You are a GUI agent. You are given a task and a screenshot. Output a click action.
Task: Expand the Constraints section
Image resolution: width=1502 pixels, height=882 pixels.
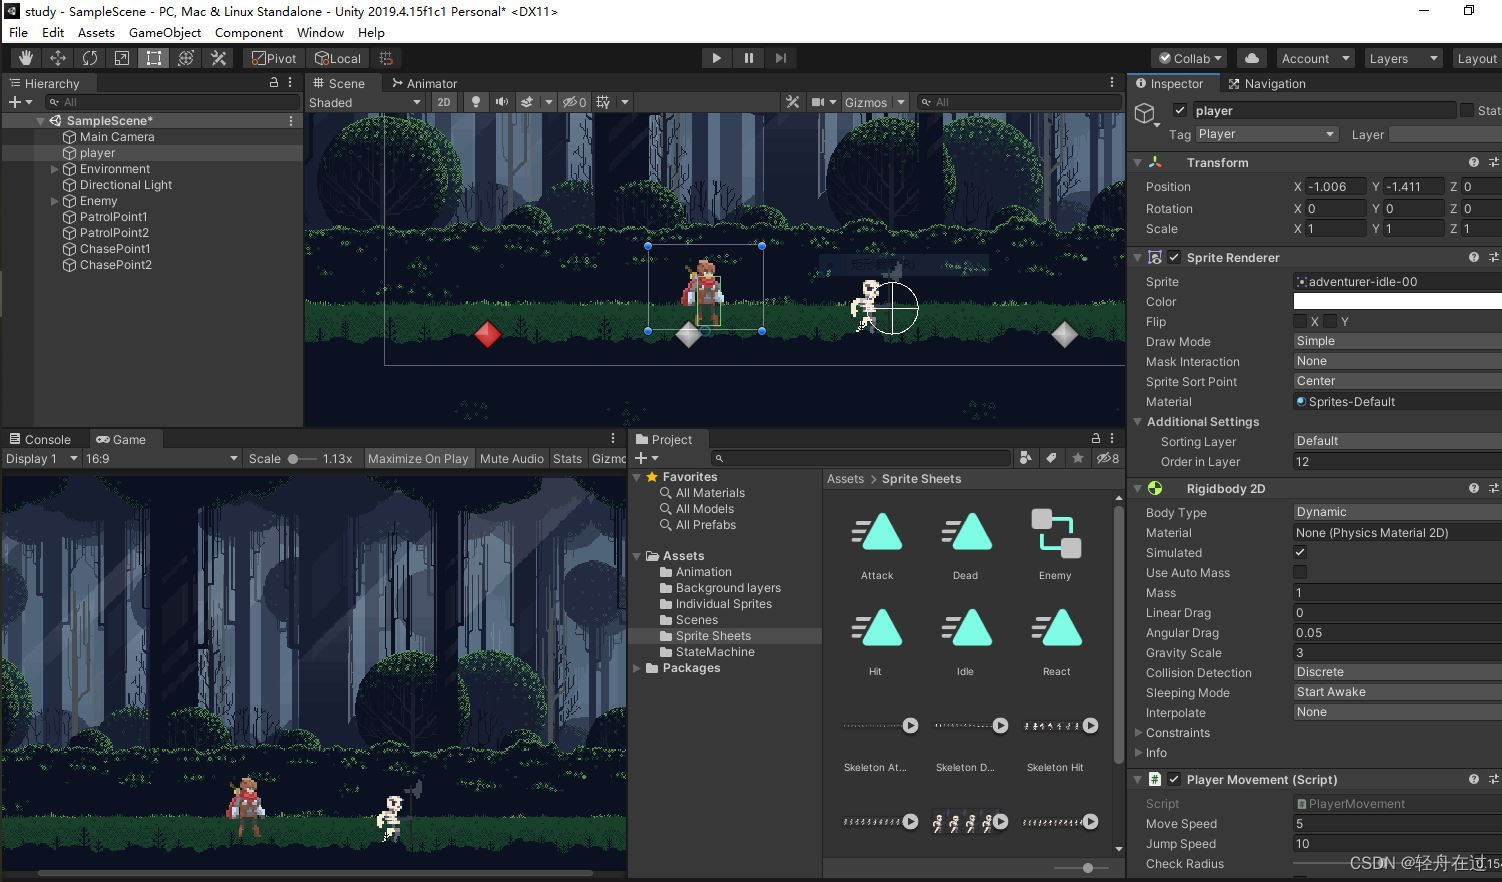coord(1138,732)
